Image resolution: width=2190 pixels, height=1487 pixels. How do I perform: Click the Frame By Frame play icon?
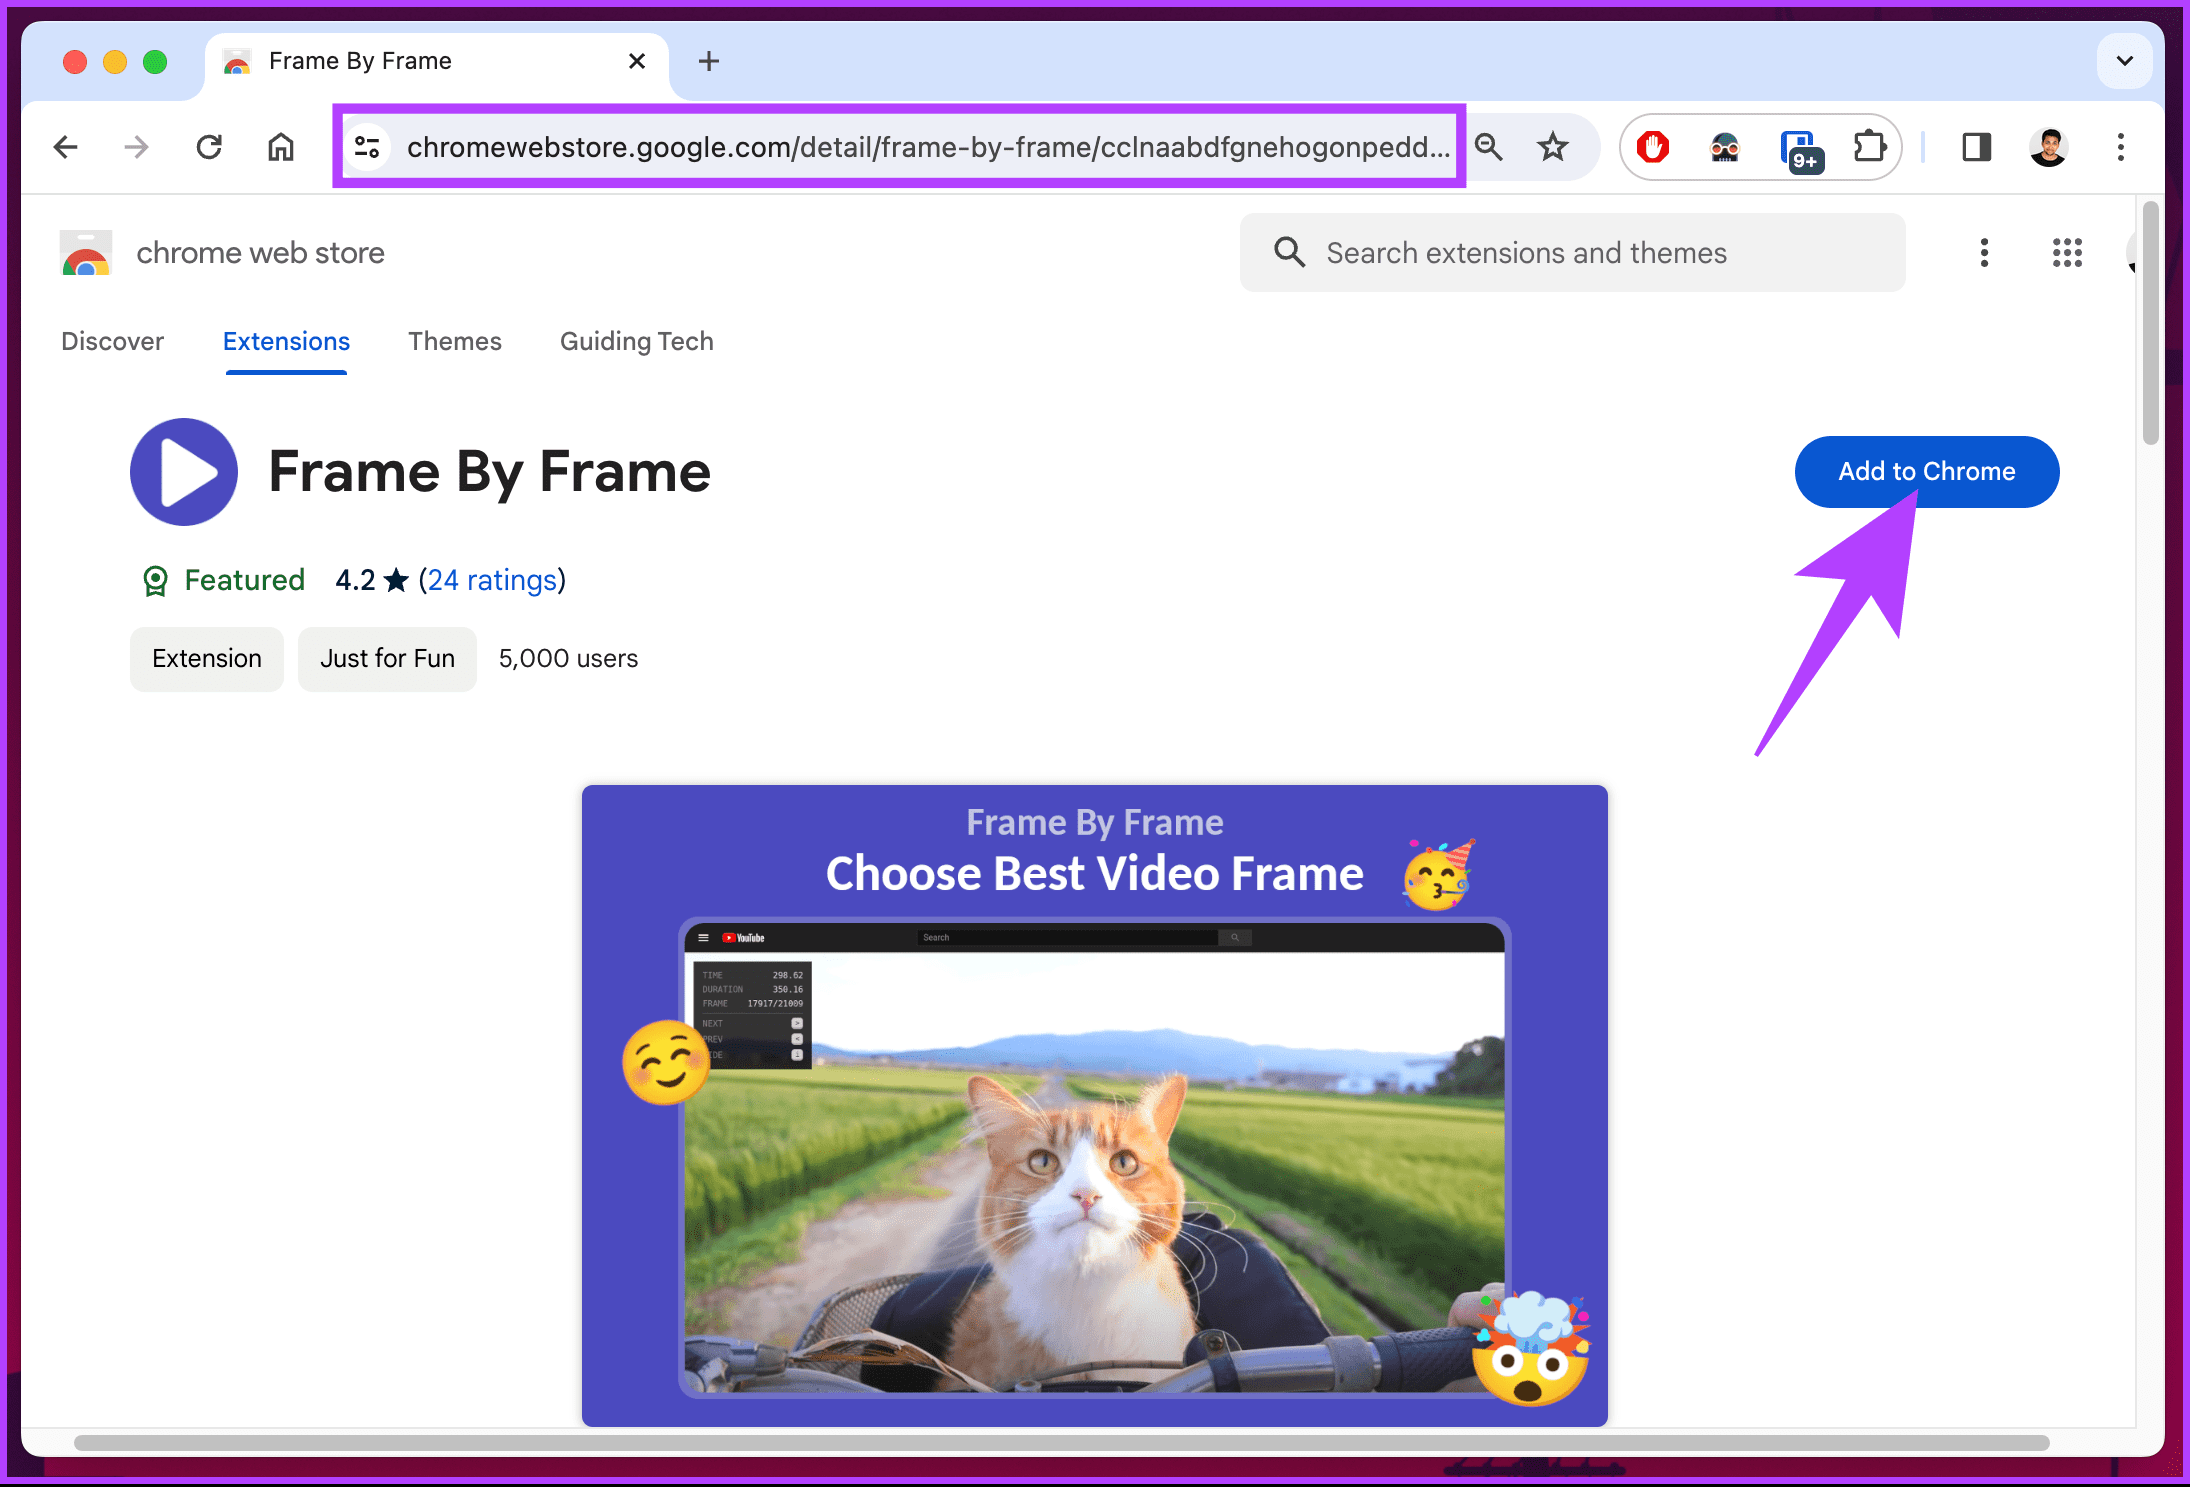182,471
